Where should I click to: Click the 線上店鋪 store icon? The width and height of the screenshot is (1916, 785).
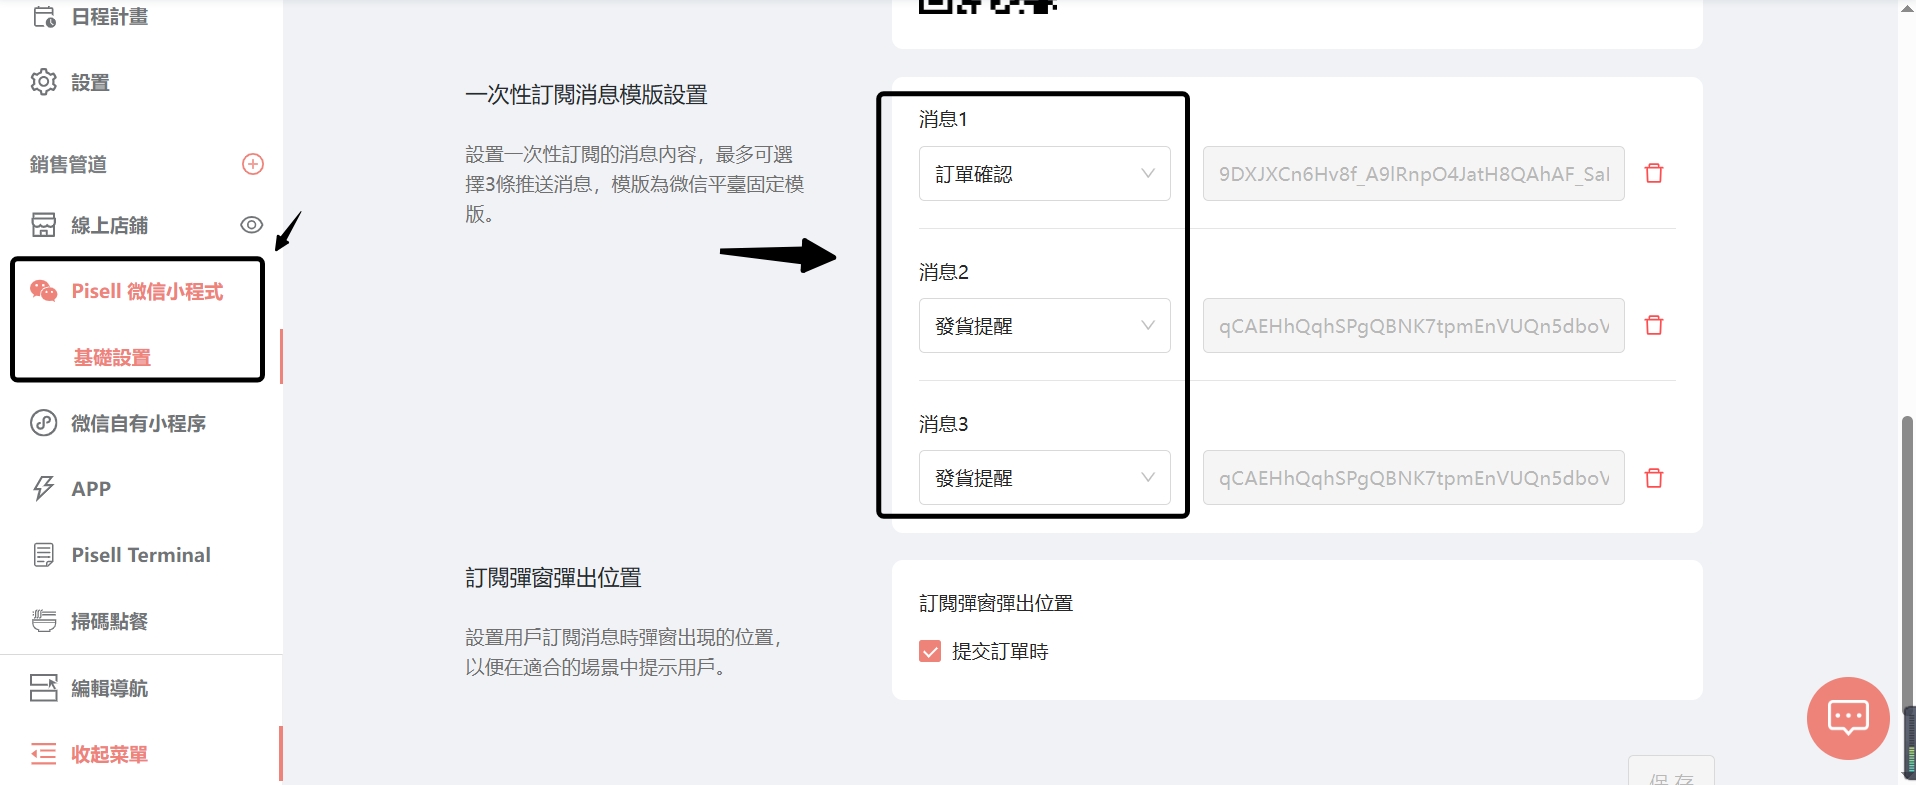pos(44,225)
